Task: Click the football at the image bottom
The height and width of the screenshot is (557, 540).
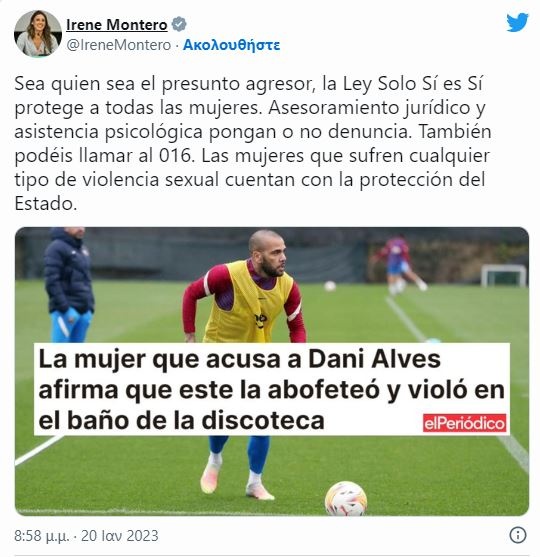Action: coord(346,498)
